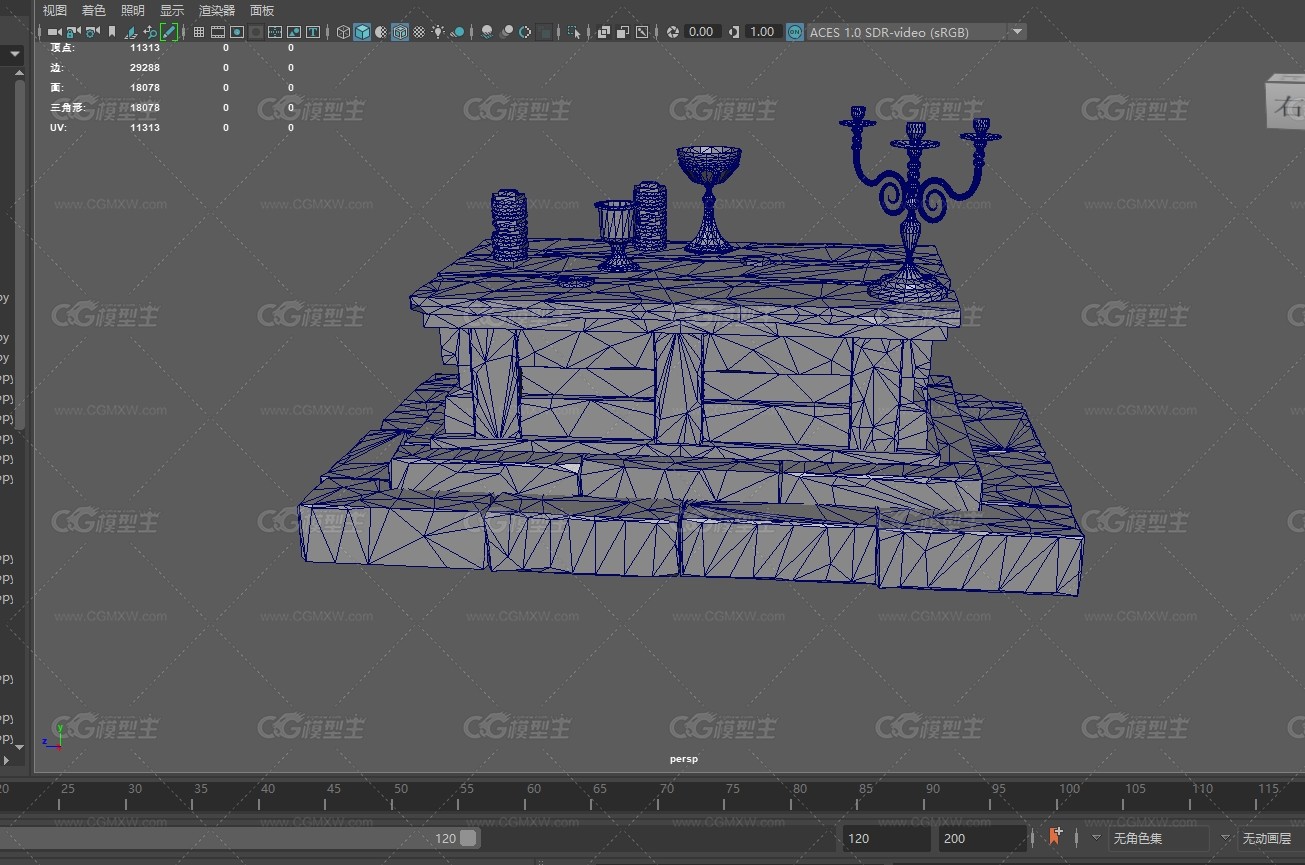
Task: Open the 视图 (View) menu
Action: [55, 10]
